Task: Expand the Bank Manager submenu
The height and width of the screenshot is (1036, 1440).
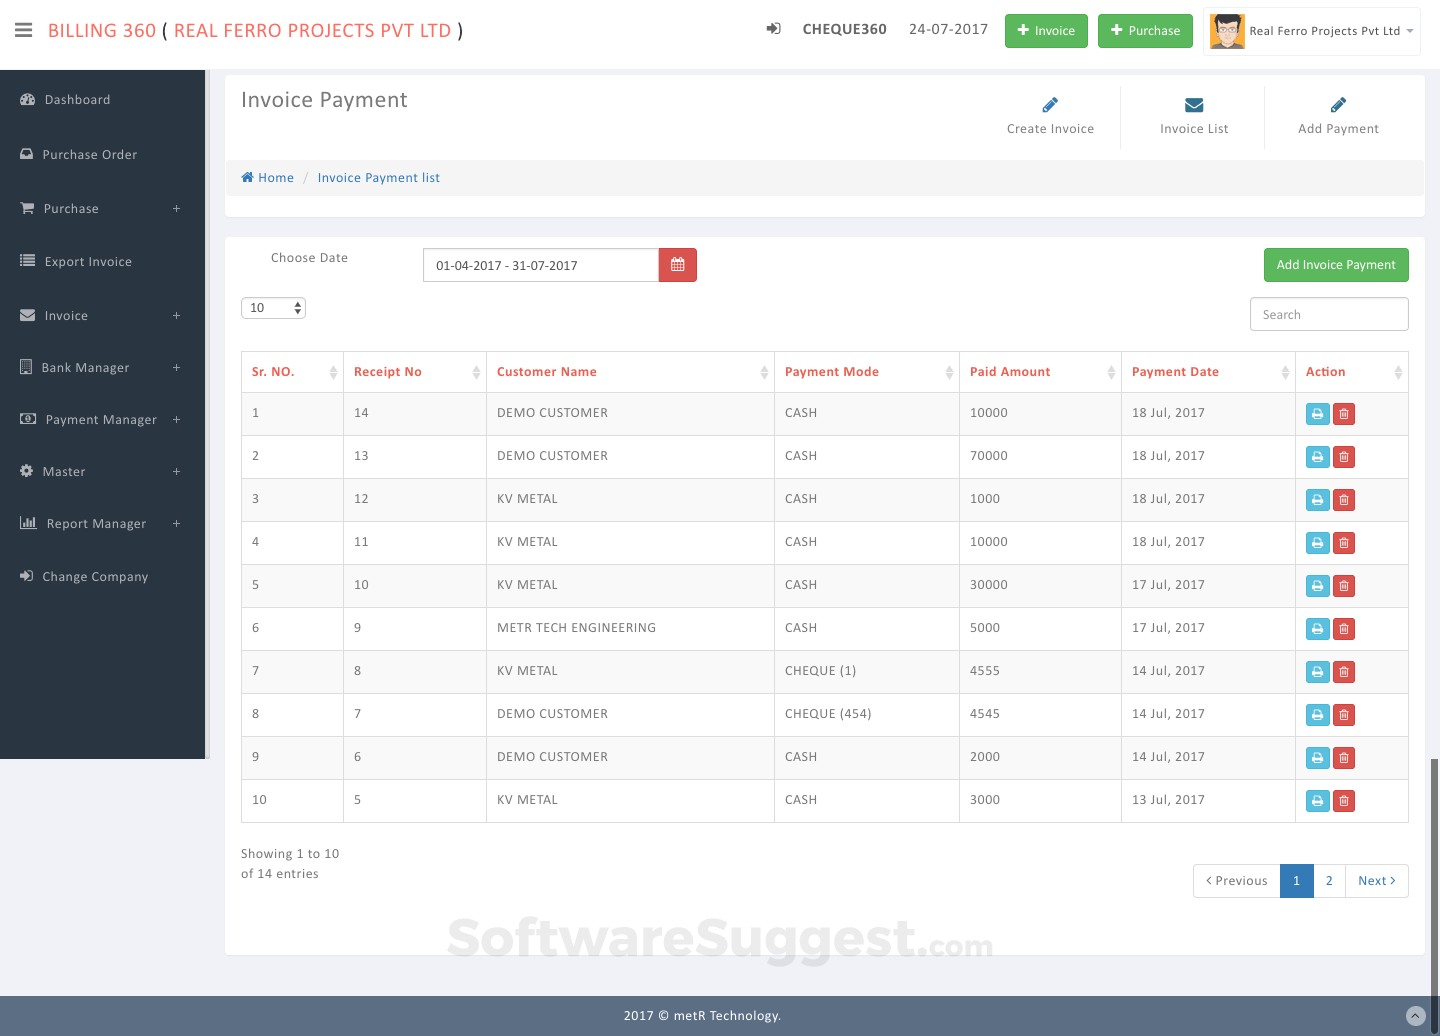Action: click(x=176, y=367)
